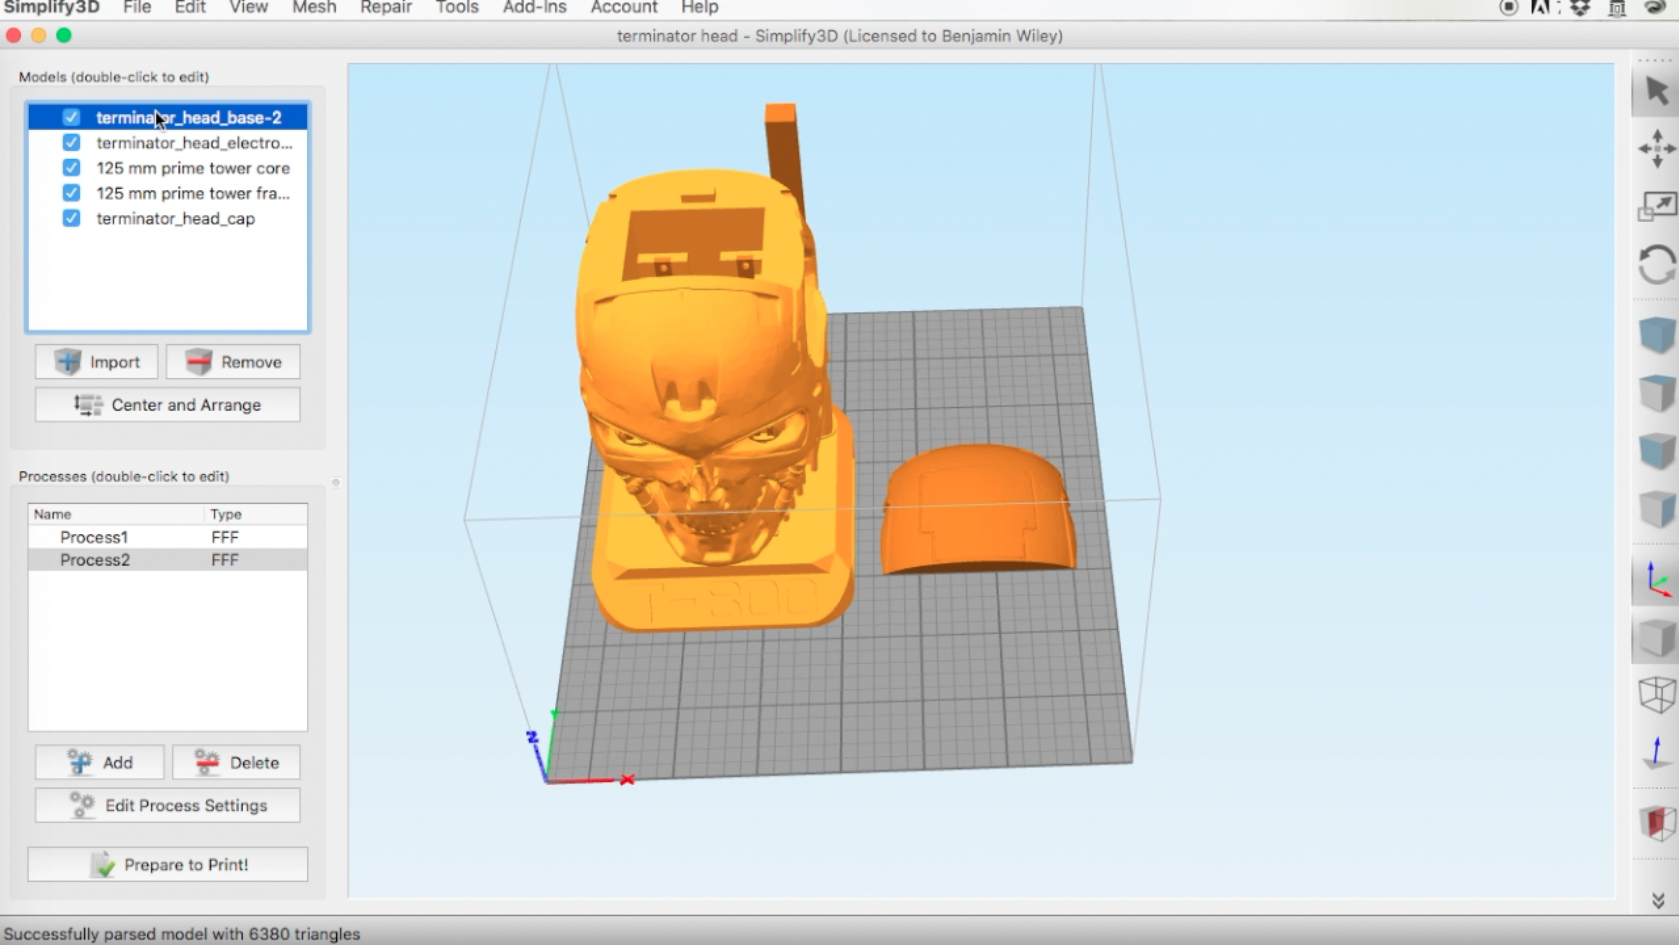Open the Account menu
This screenshot has width=1679, height=945.
tap(624, 8)
